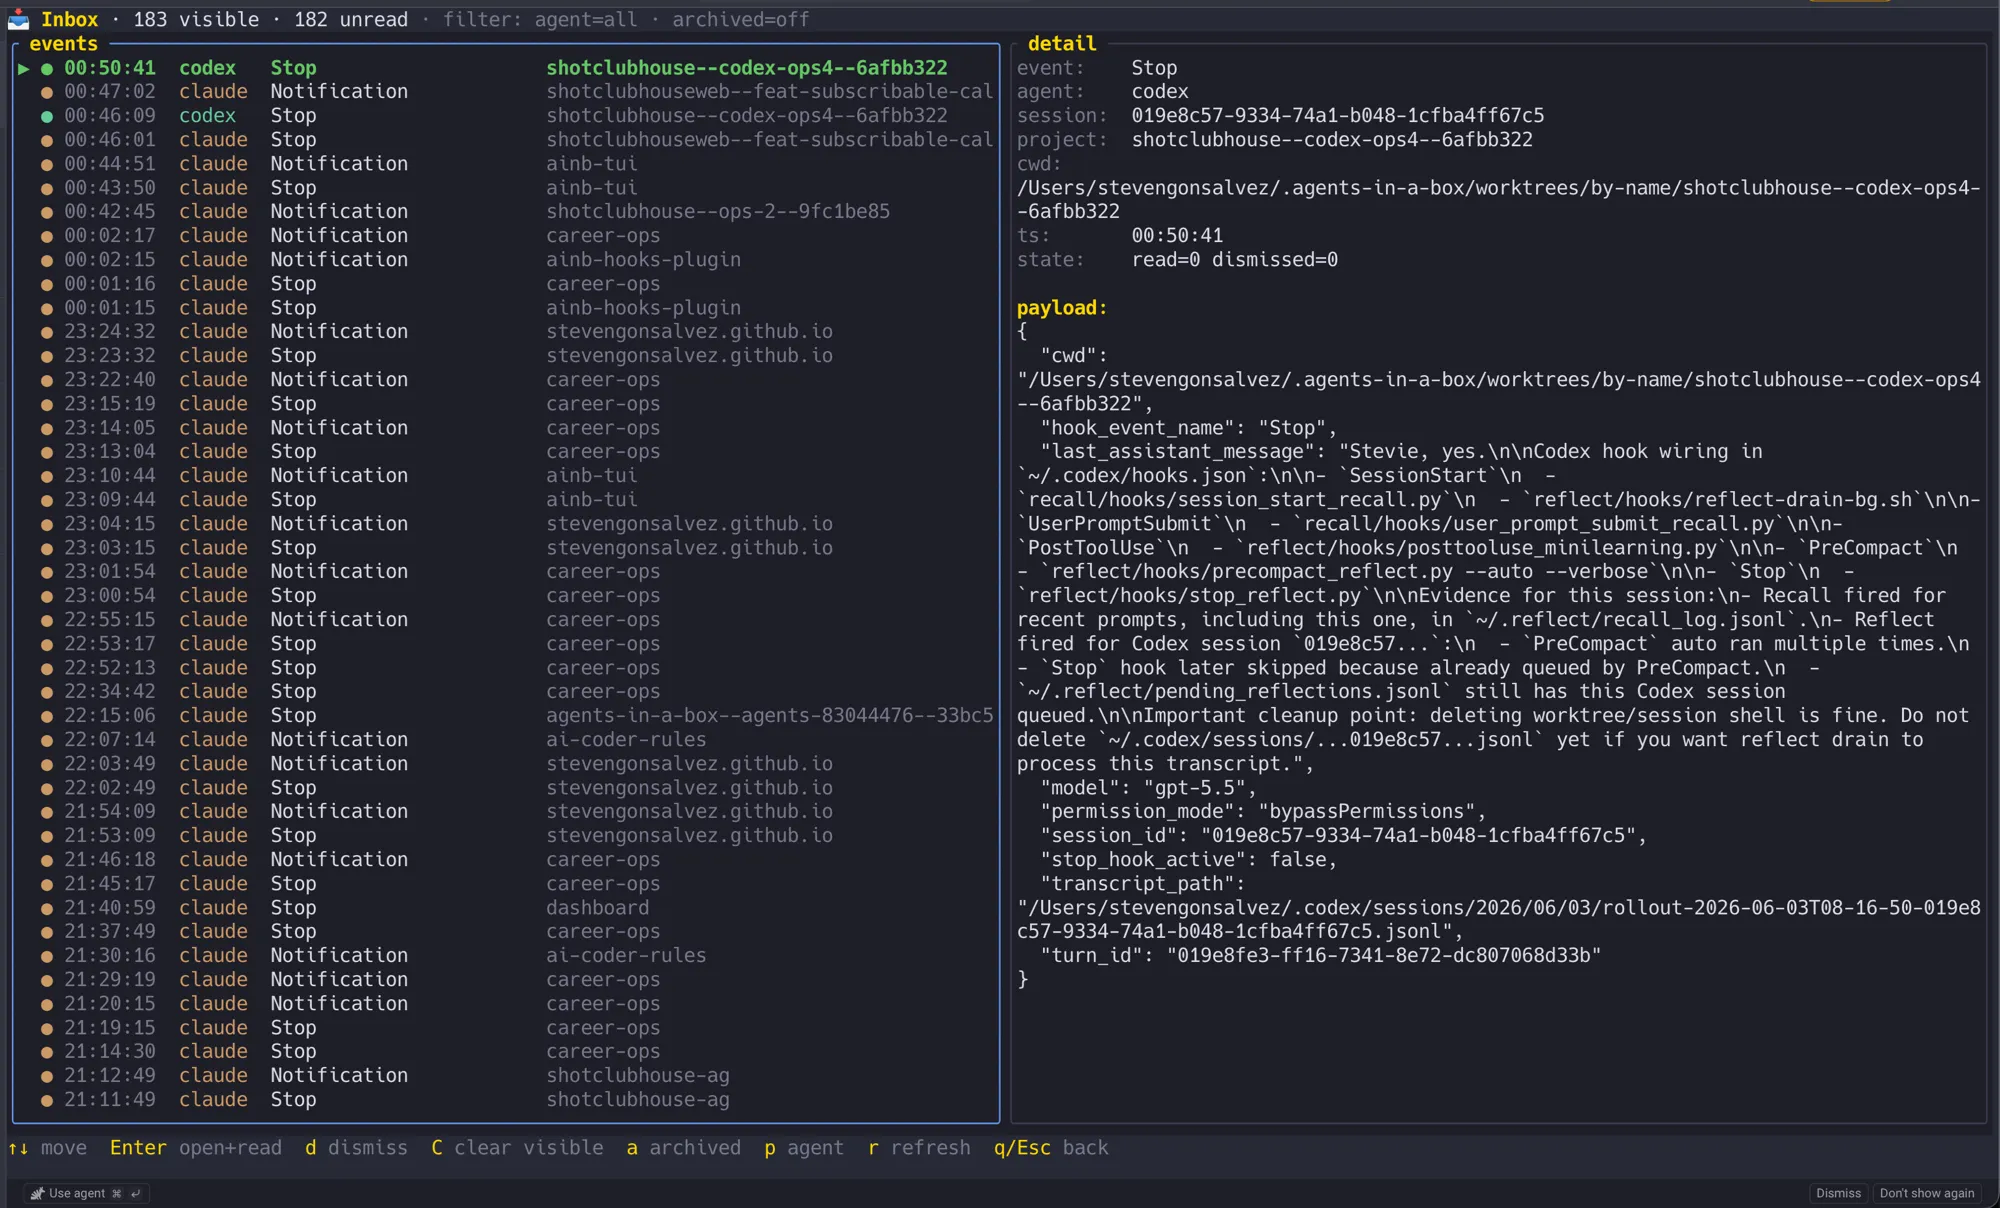
Task: Select the 21:40:59 dashboard Stop row
Action: [x=506, y=908]
